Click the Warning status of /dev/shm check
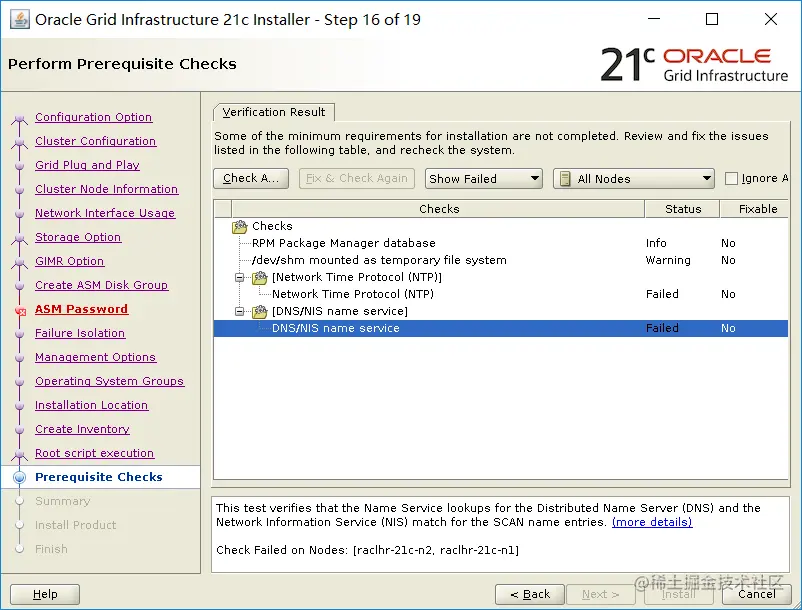The height and width of the screenshot is (610, 802). coord(668,260)
